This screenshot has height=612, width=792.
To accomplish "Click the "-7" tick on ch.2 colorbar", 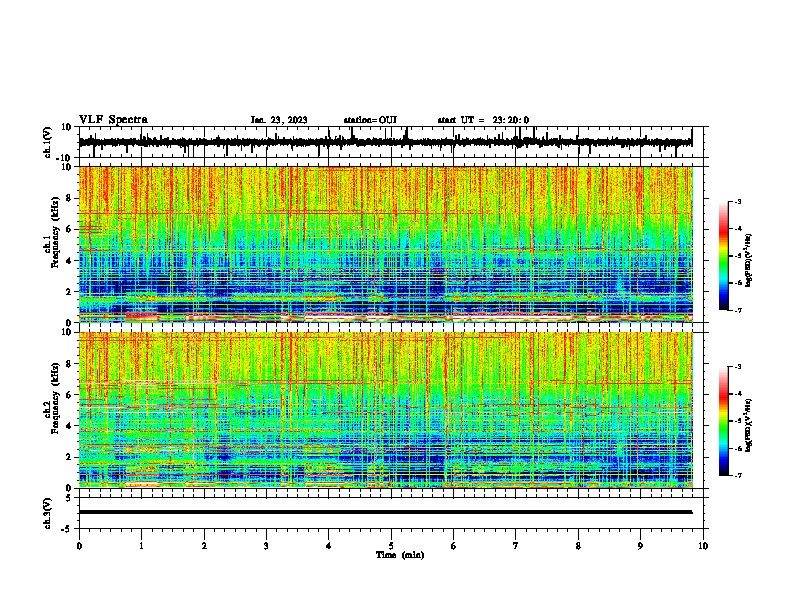I will tap(737, 476).
